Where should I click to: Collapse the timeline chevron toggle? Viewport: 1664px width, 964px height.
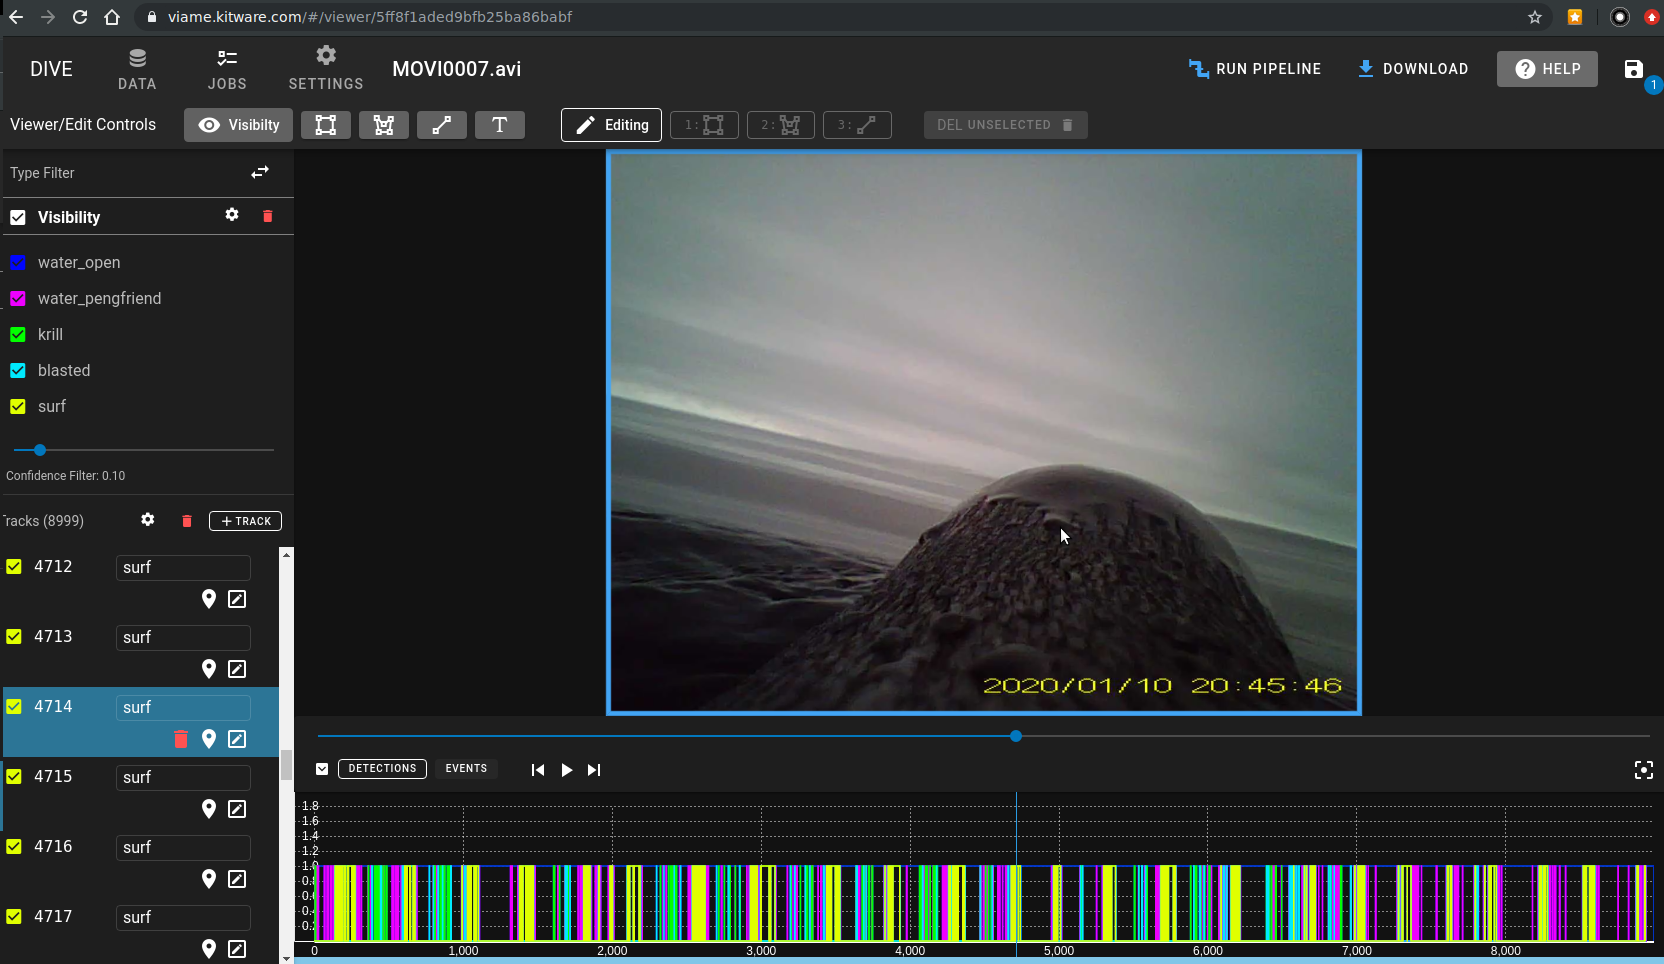tap(322, 769)
